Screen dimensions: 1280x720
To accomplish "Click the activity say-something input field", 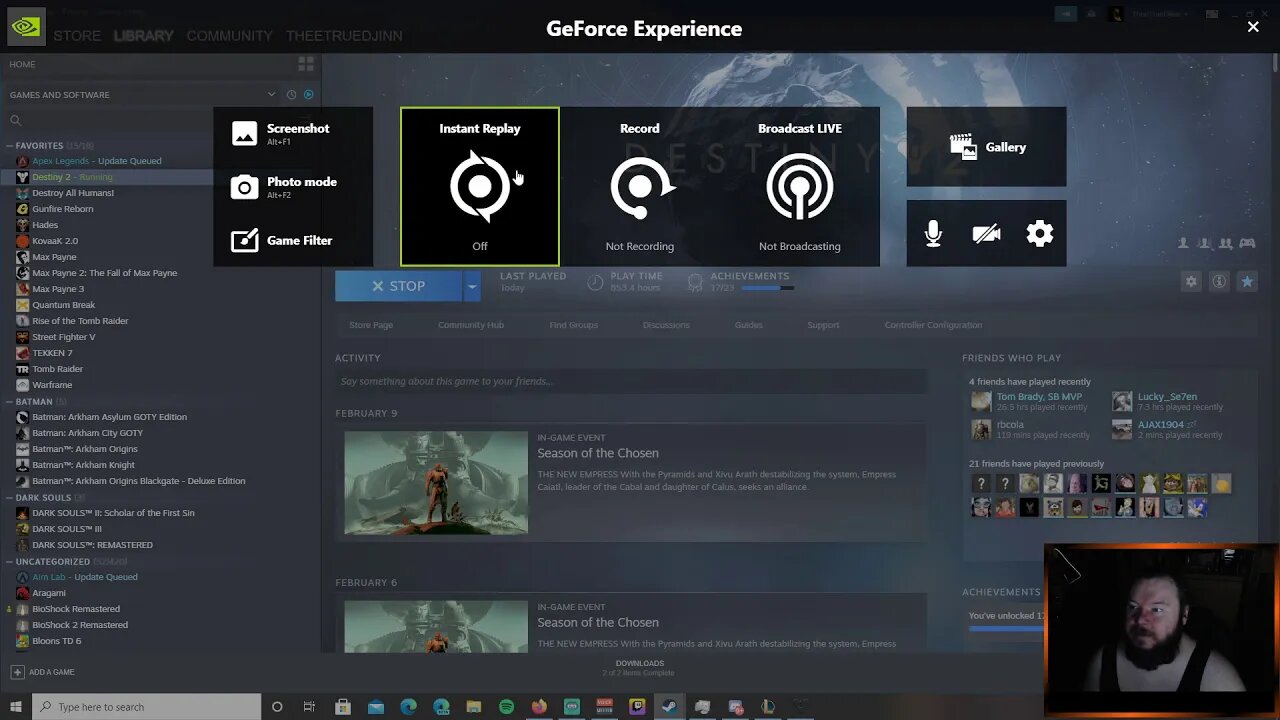I will 631,381.
